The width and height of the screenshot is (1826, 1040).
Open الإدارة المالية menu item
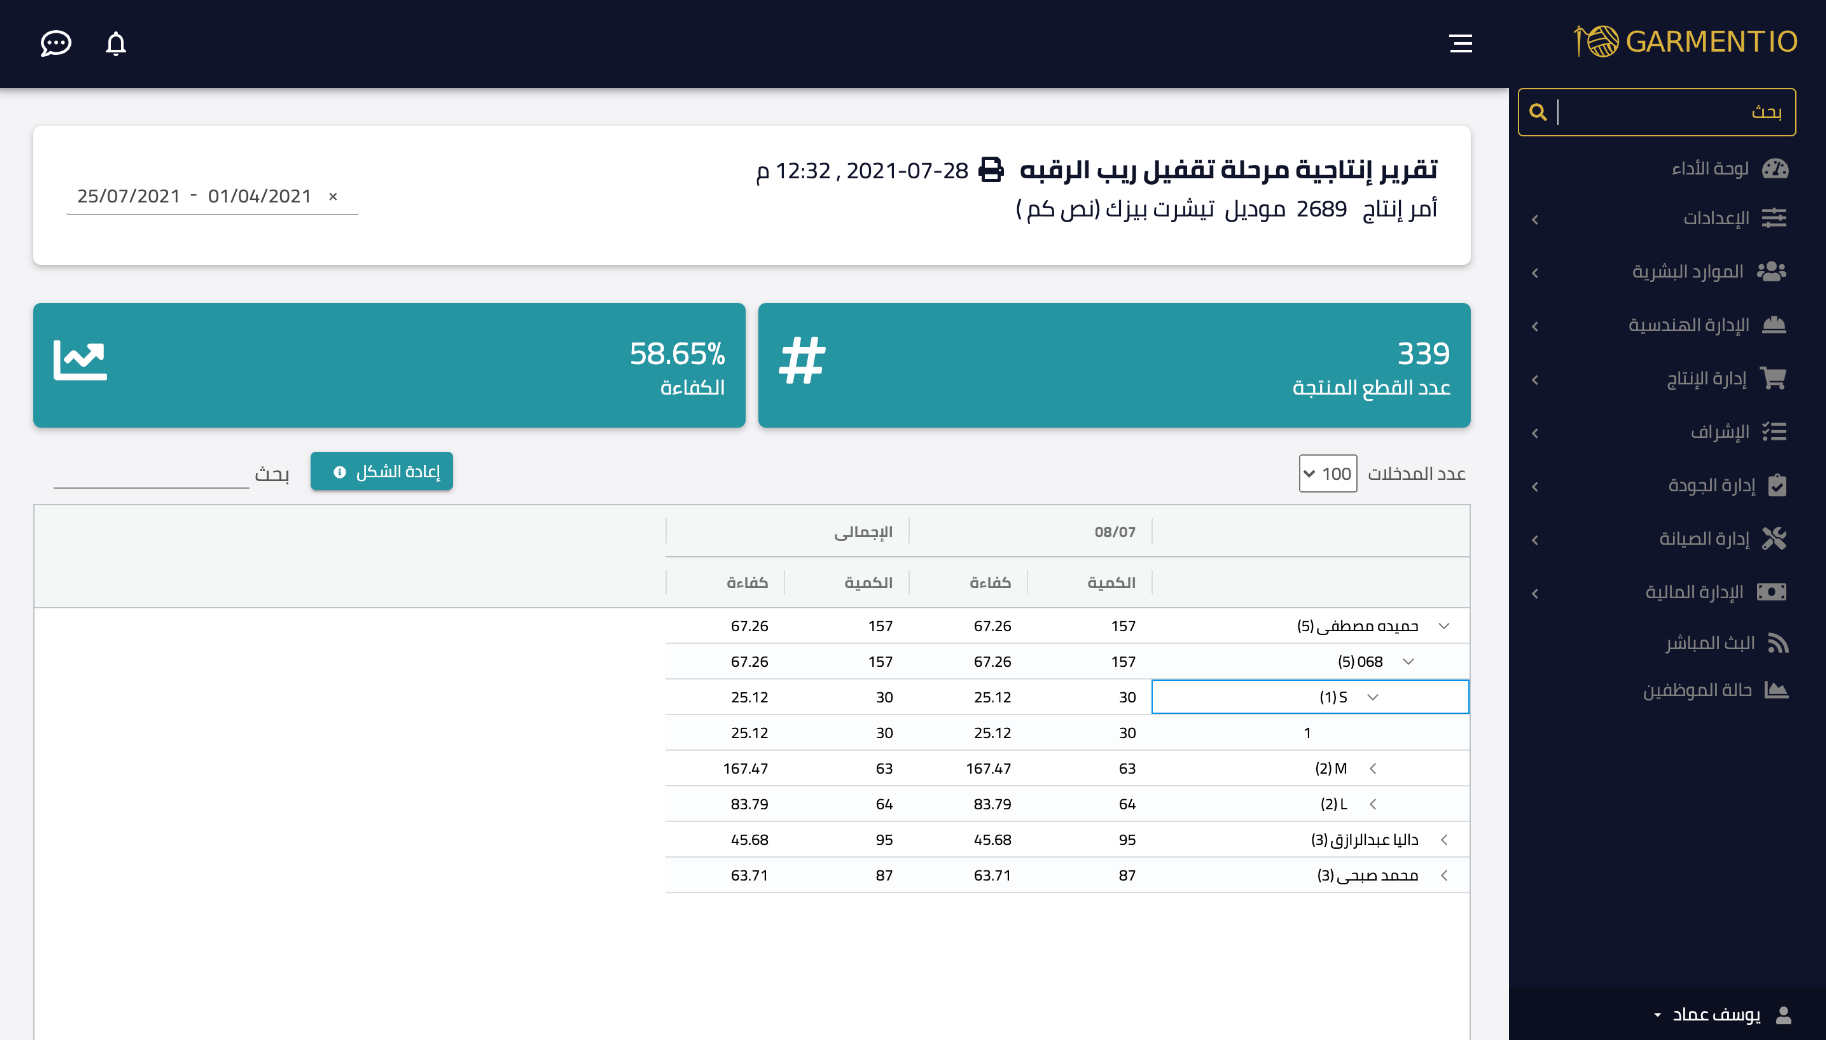(x=1694, y=592)
